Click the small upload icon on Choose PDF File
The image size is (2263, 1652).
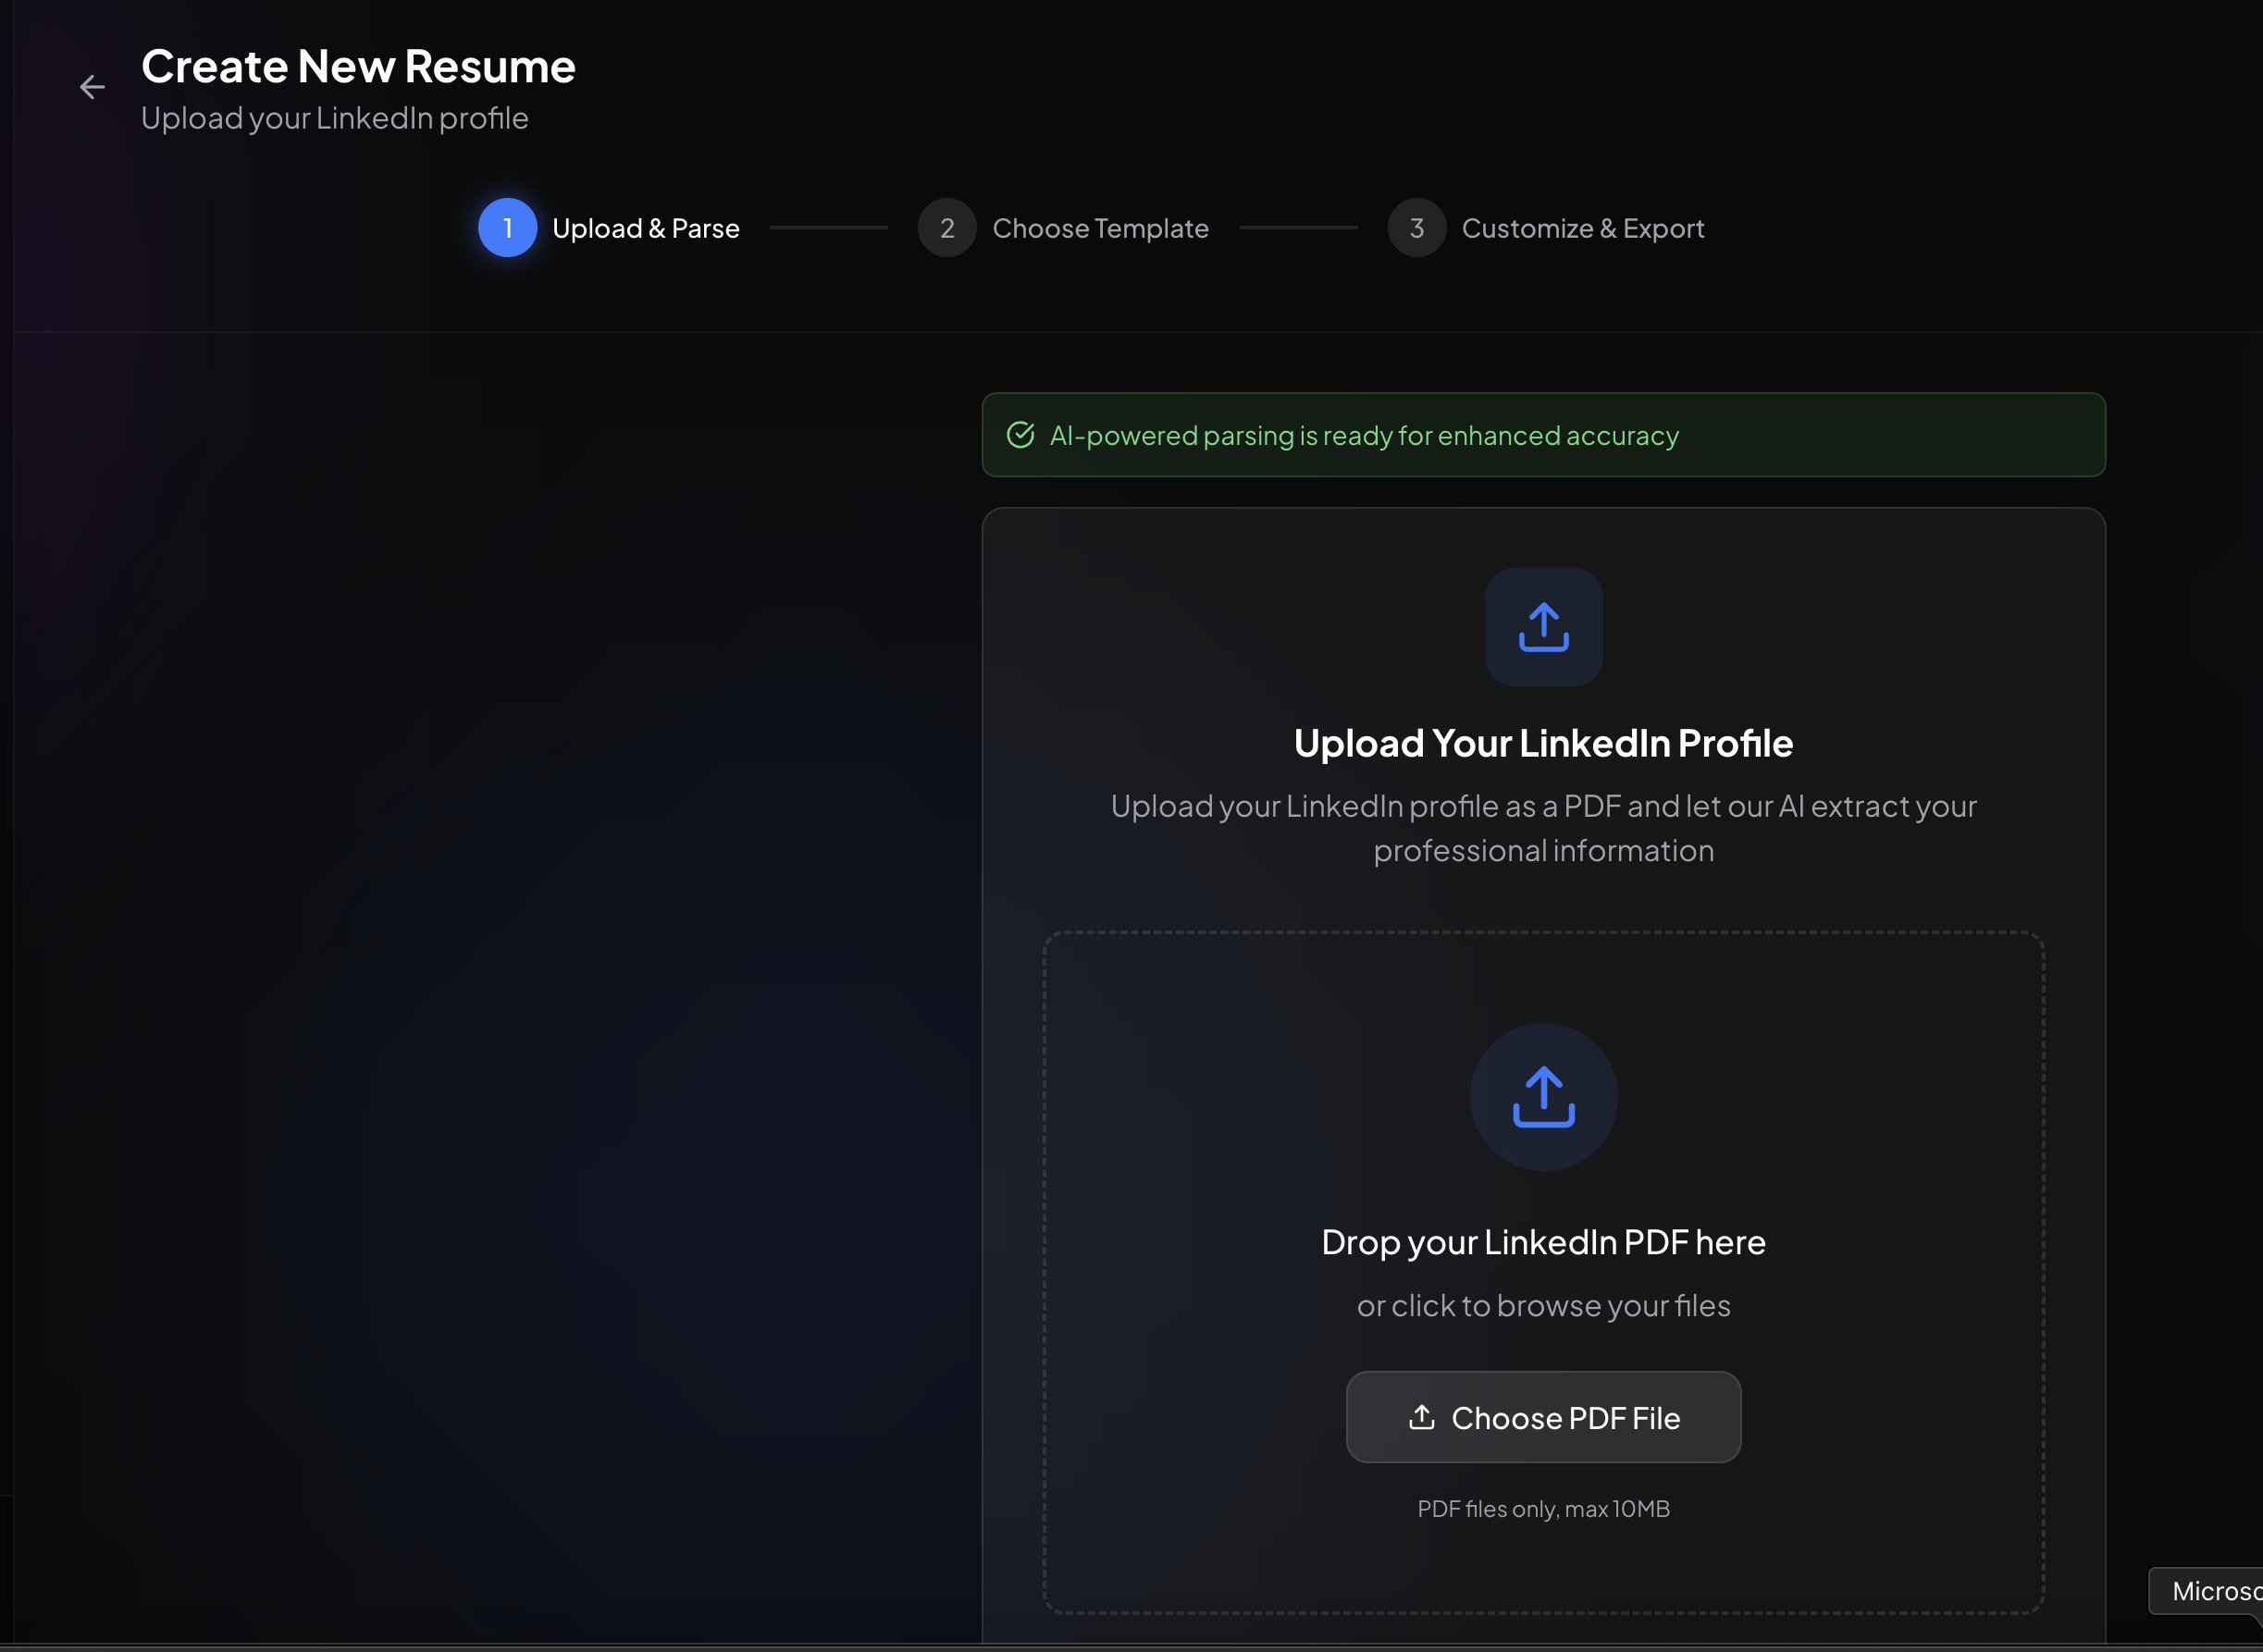click(1421, 1417)
